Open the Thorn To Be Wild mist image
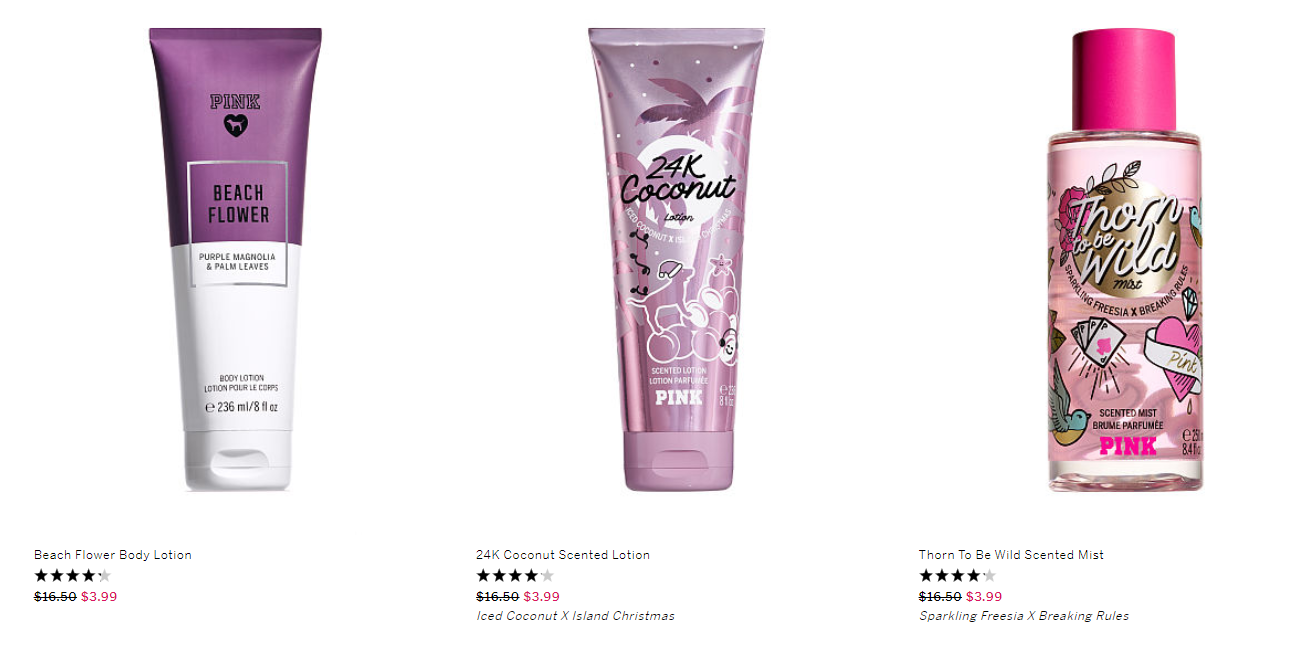 1124,259
